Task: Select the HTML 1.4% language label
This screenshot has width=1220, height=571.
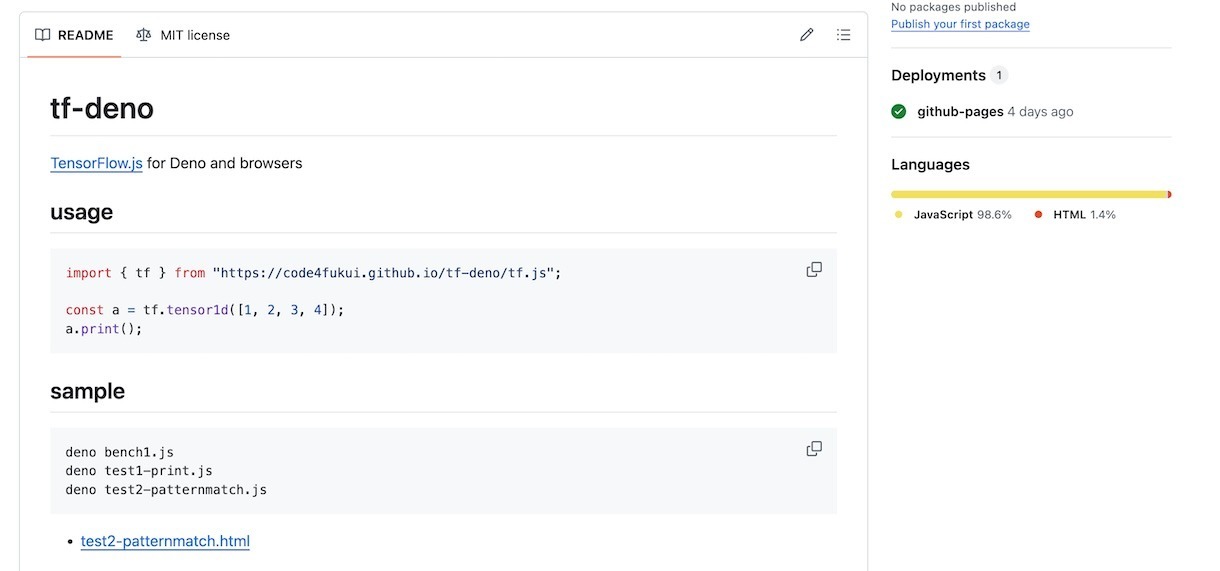Action: pyautogui.click(x=1084, y=215)
